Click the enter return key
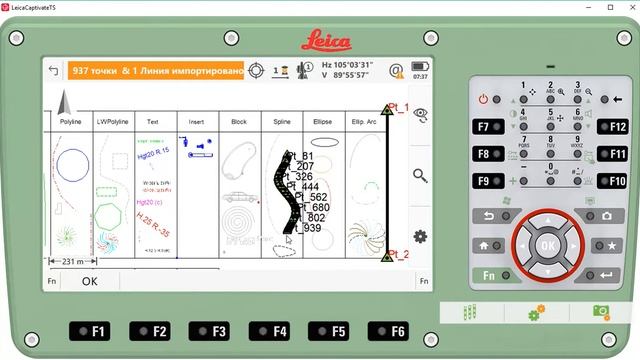This screenshot has height=360, width=640. pyautogui.click(x=599, y=276)
